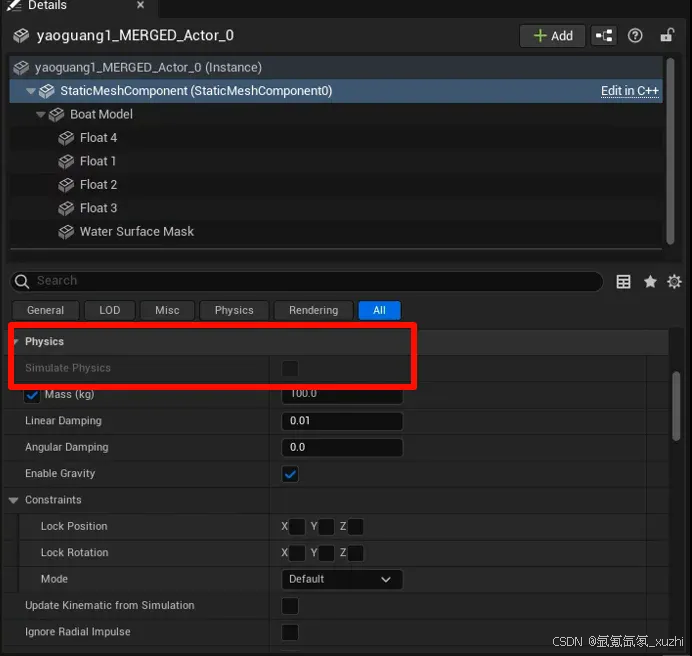Click component tree scrollbar
Screen dimensions: 692x656
[x=670, y=151]
